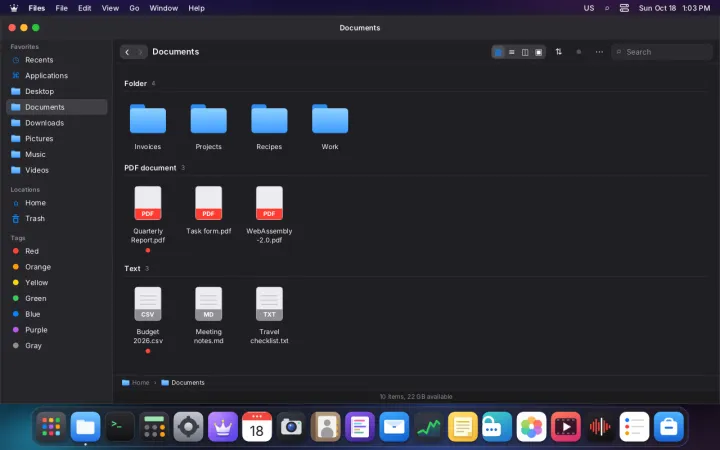Open Calendar from the dock
This screenshot has height=450, width=720.
tap(257, 427)
